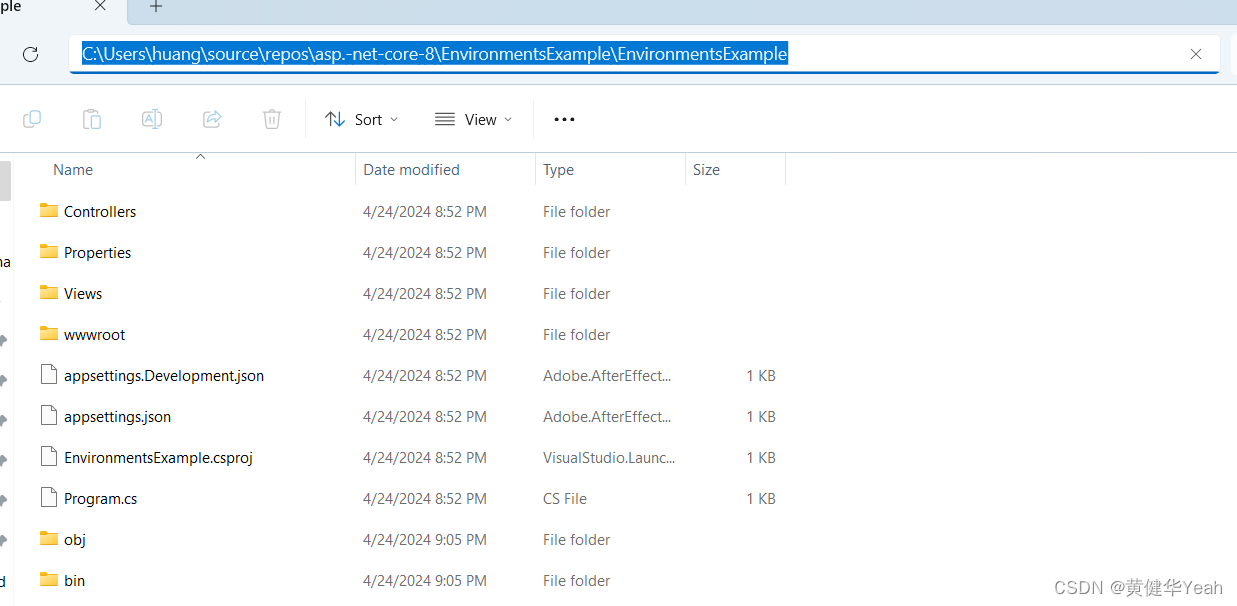Open the See more ellipsis menu
Viewport: 1237px width, 606px height.
[x=564, y=119]
